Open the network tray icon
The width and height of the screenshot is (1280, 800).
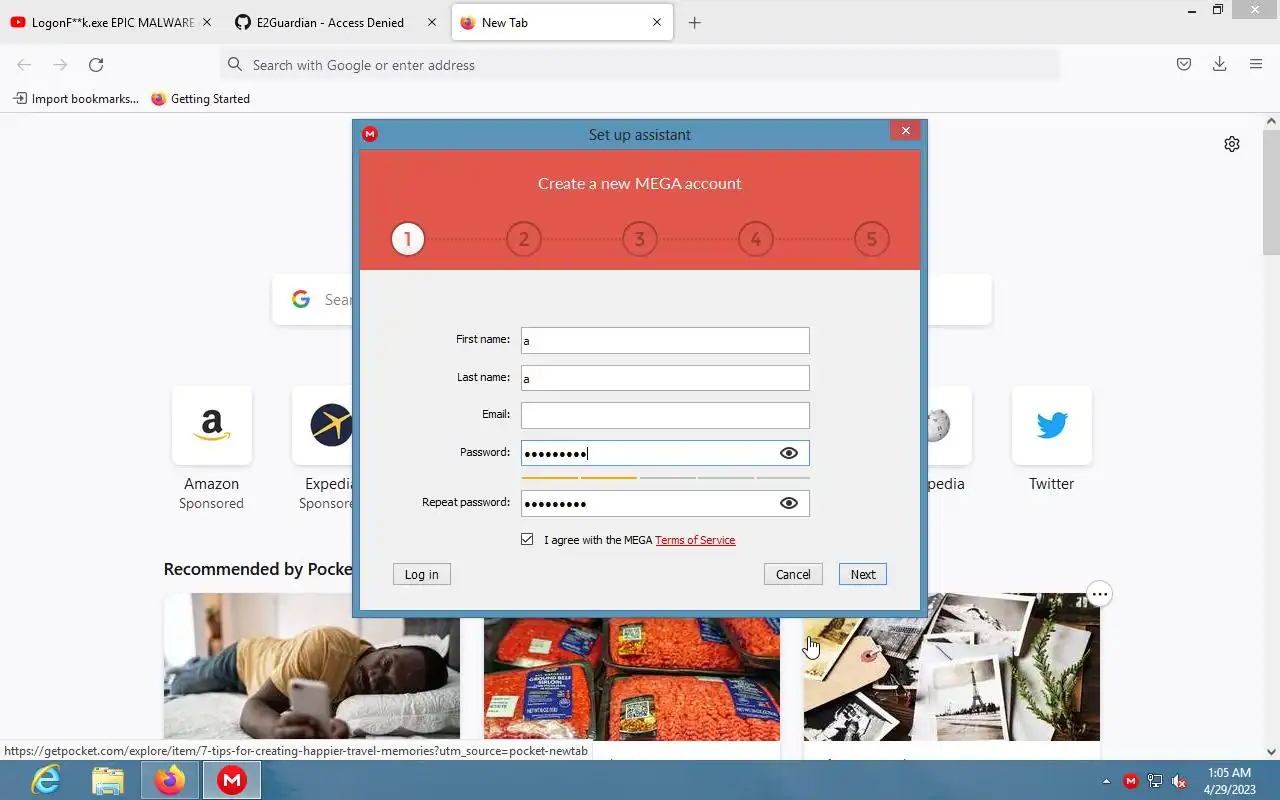pos(1155,781)
